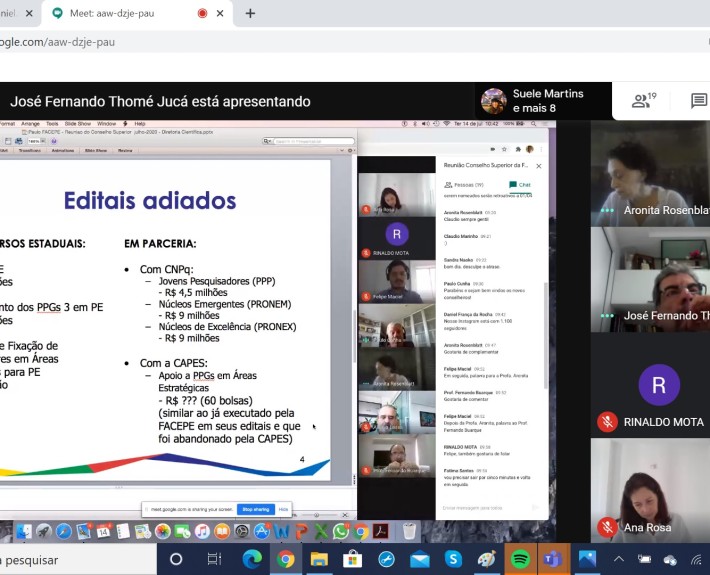Open WhatsApp in the macOS dock
This screenshot has height=575, width=710.
tap(341, 531)
